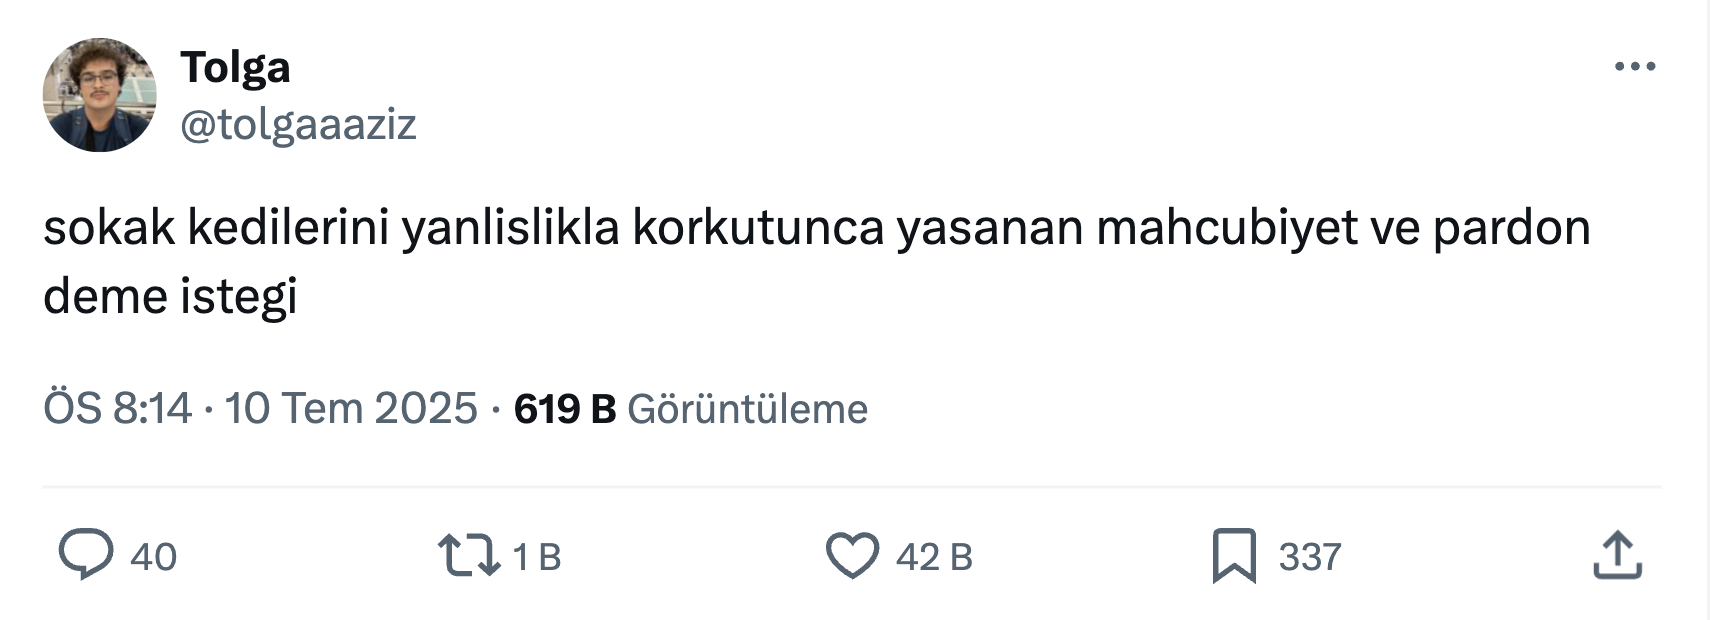Click the date 10 Tem 2025
Viewport: 1710px width, 620px height.
coord(351,409)
